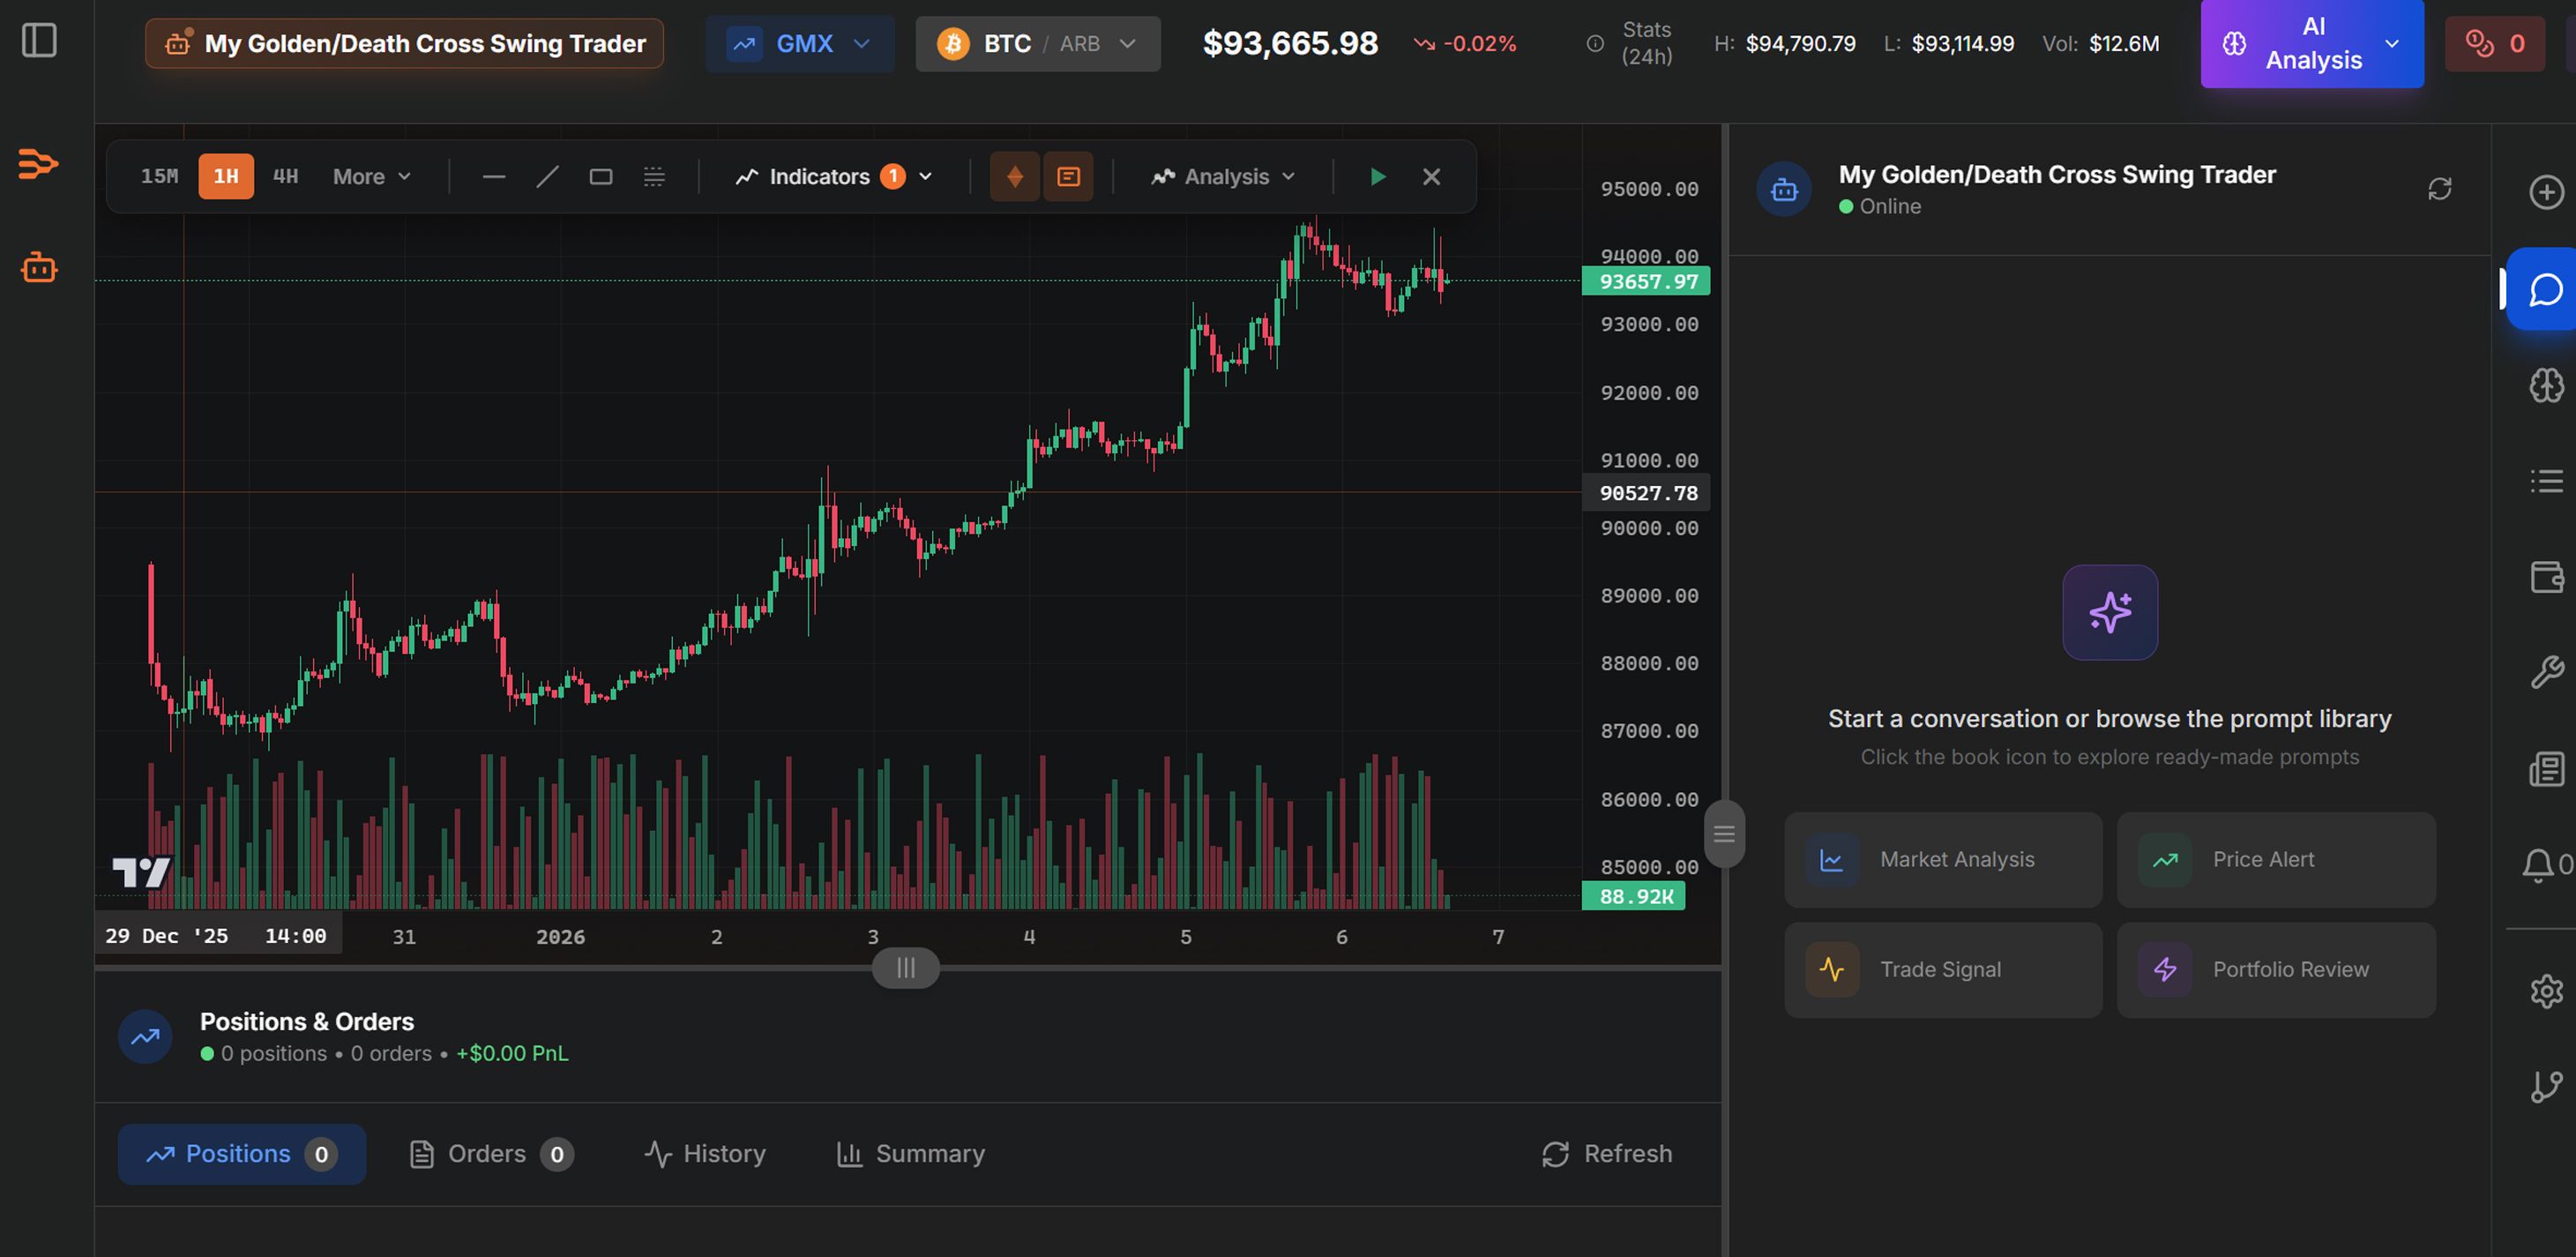Open the list icon in right sidebar
The width and height of the screenshot is (2576, 1257).
click(x=2546, y=481)
